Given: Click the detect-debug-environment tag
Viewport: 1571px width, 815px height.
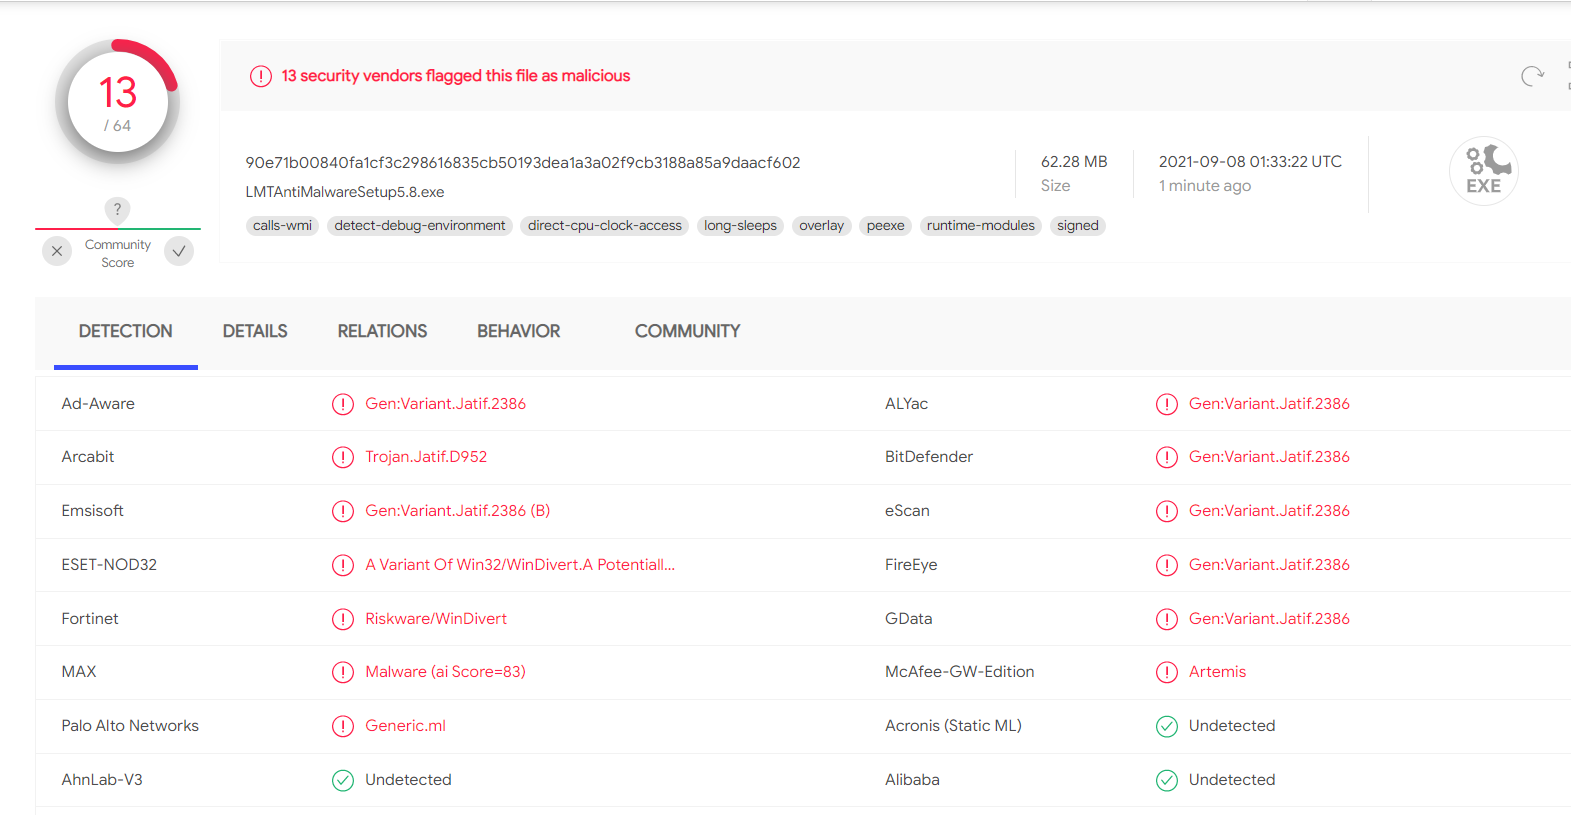Looking at the screenshot, I should [x=420, y=226].
